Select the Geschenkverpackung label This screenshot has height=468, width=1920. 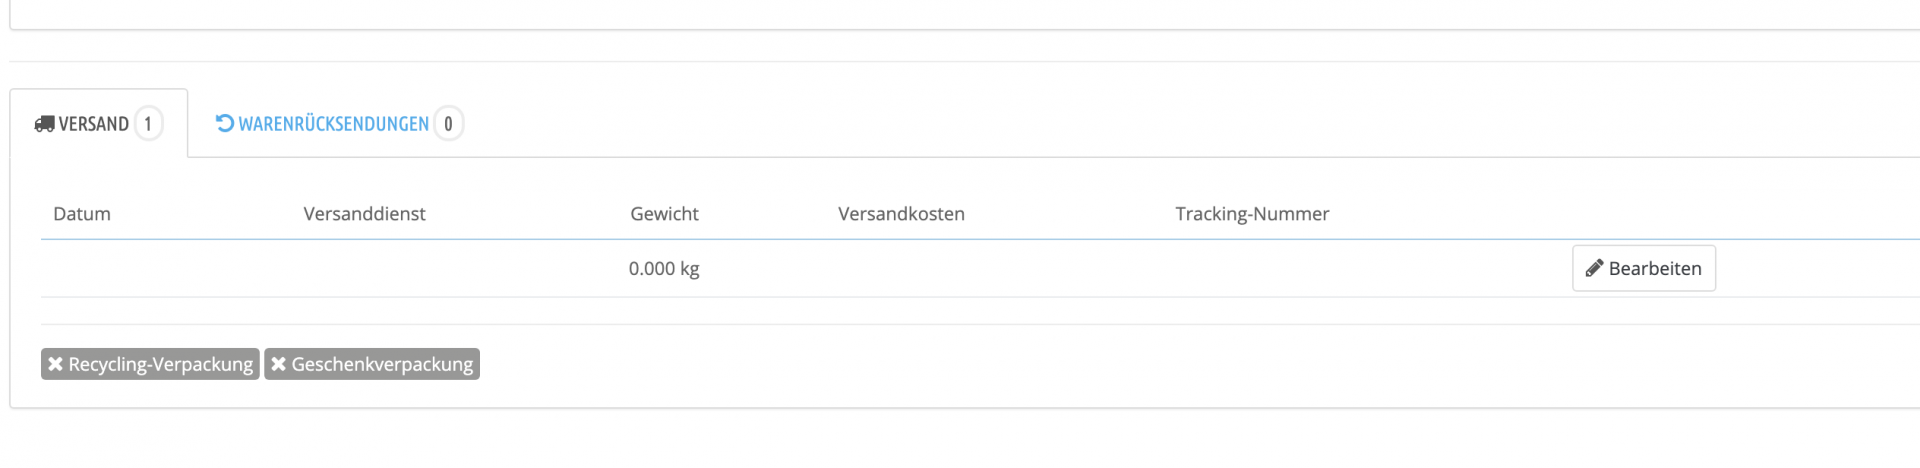coord(372,364)
